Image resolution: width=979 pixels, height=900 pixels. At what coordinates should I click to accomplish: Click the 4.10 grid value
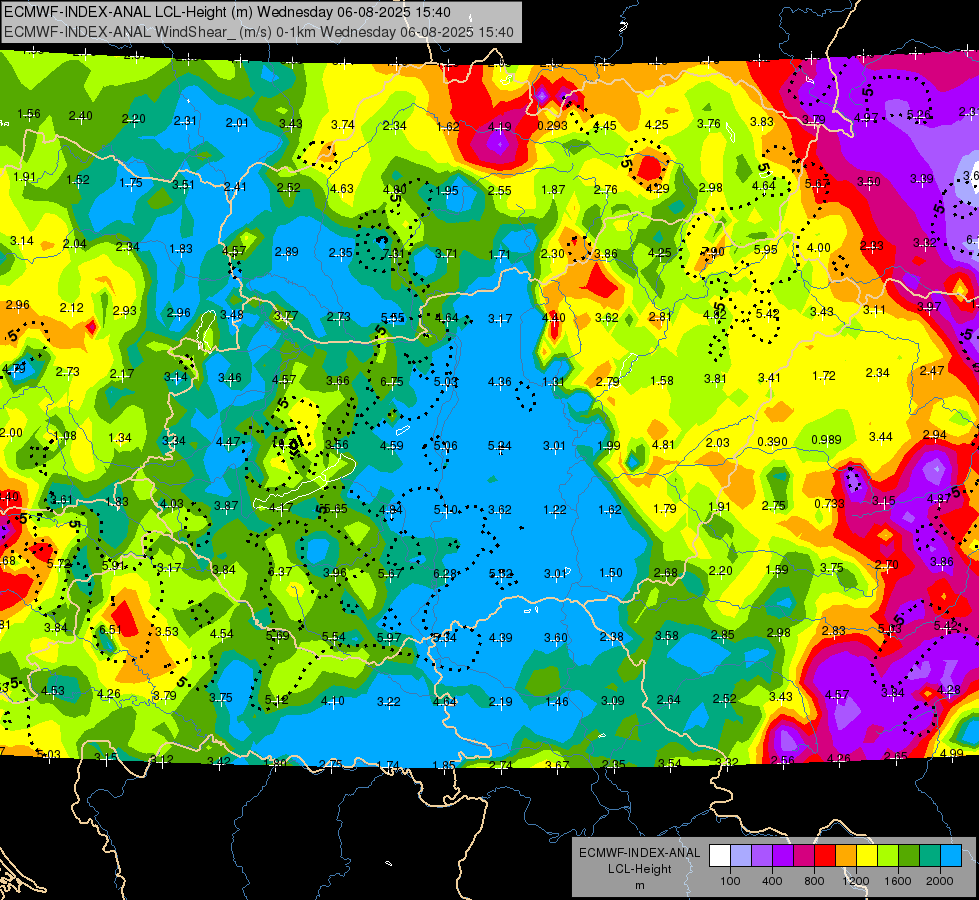click(x=332, y=701)
